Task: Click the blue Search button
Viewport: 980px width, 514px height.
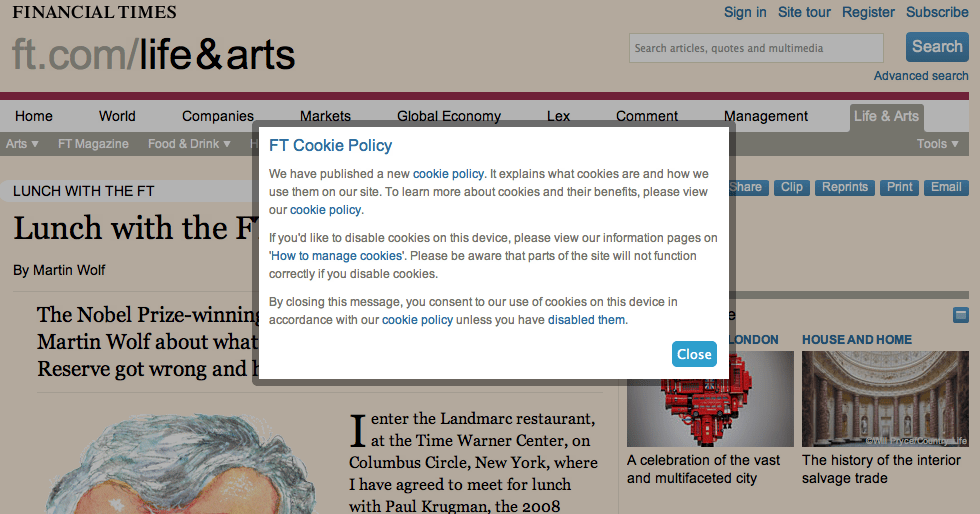Action: click(937, 47)
